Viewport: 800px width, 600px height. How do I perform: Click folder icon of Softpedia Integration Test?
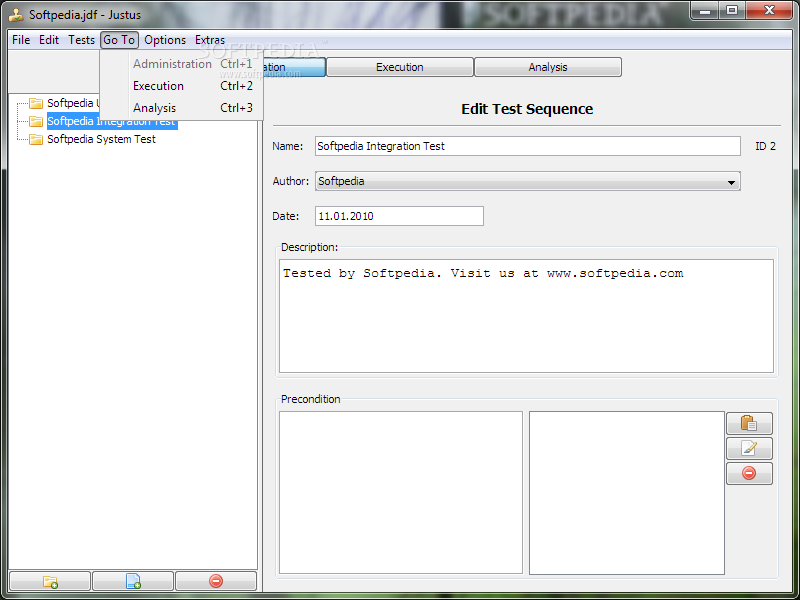pos(36,121)
